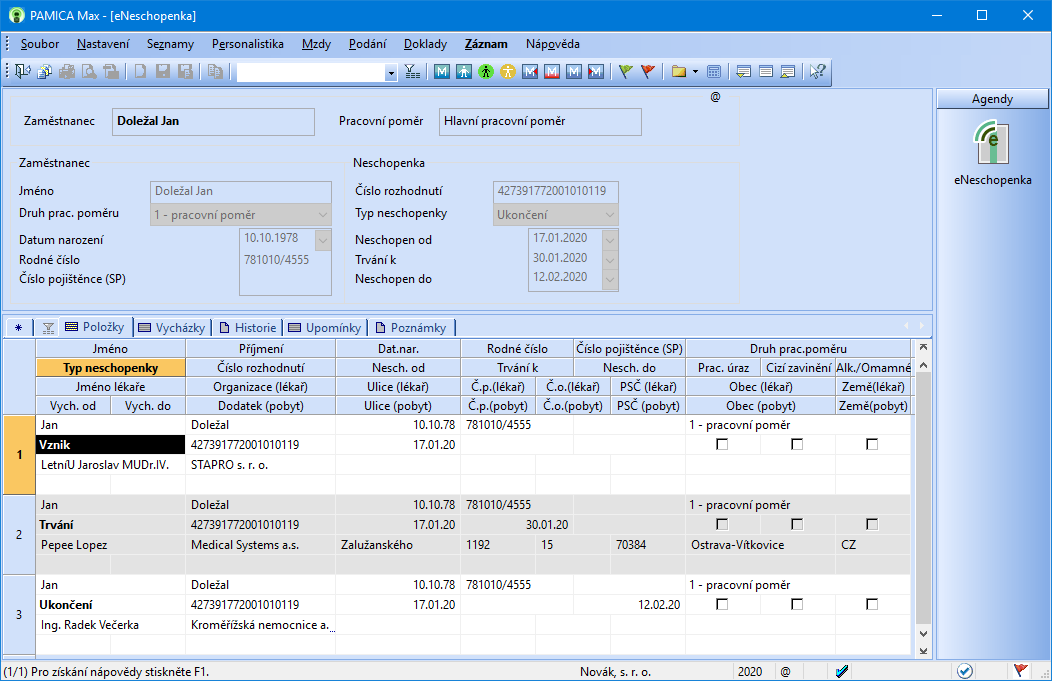Expand the folder icon dropdown arrow

pyautogui.click(x=695, y=71)
